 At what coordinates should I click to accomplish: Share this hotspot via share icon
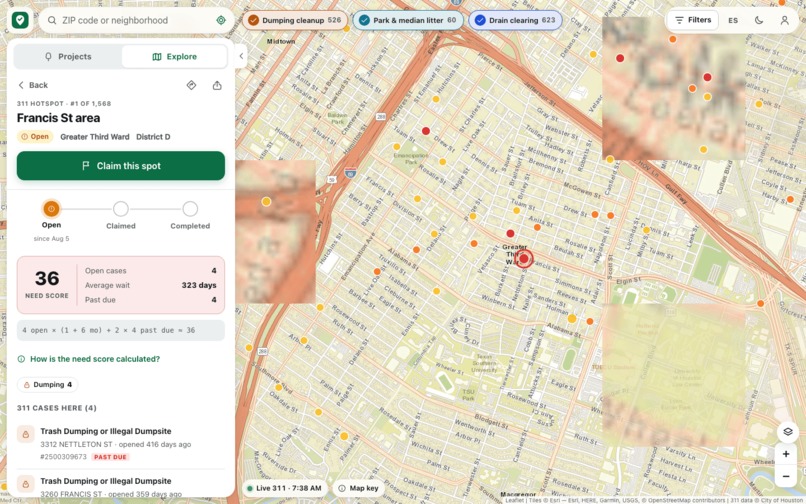[217, 85]
